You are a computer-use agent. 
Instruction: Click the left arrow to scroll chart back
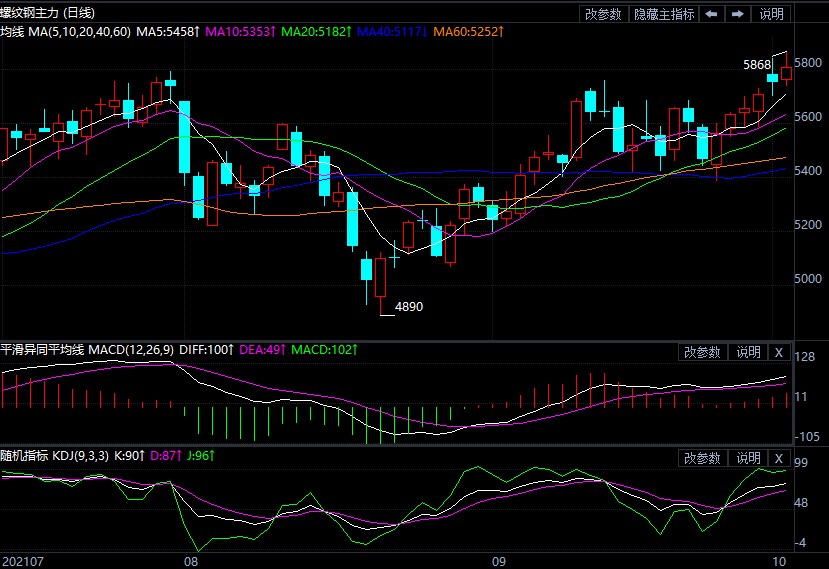click(711, 14)
